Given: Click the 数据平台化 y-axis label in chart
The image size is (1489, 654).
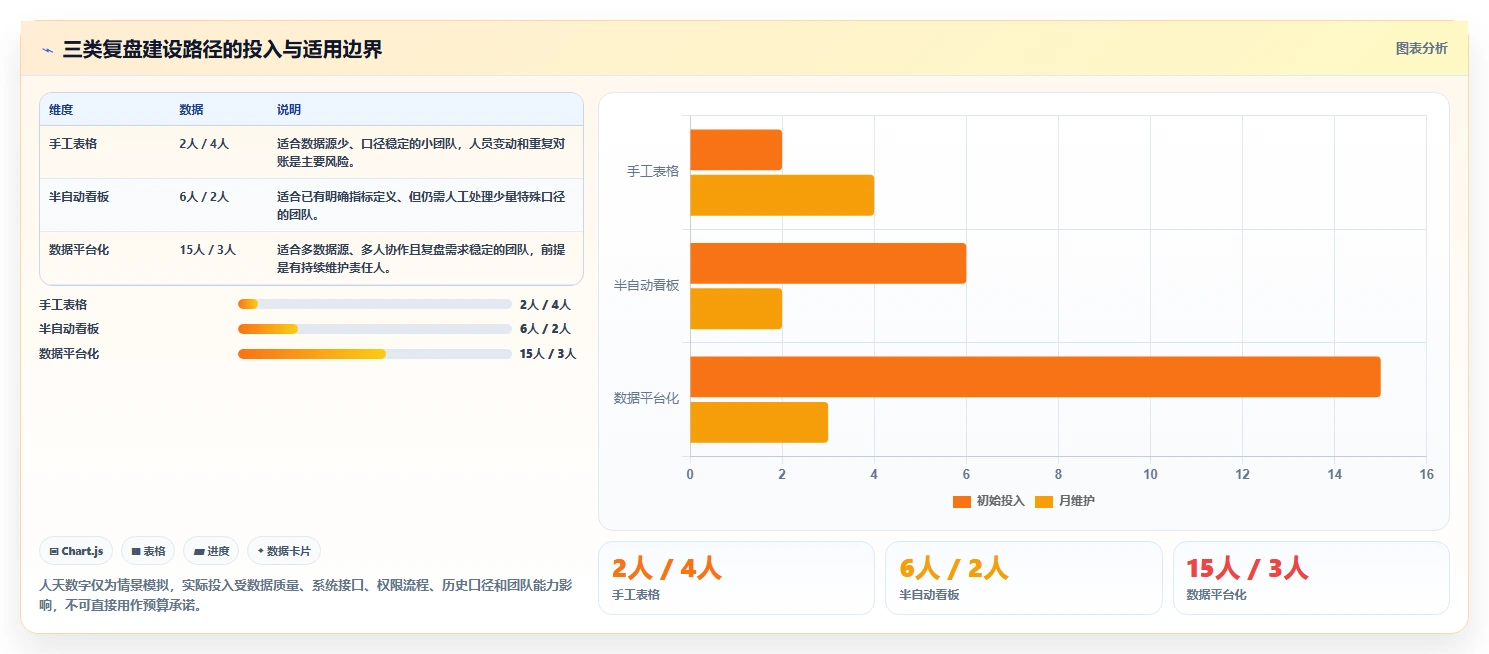Looking at the screenshot, I should pyautogui.click(x=646, y=398).
